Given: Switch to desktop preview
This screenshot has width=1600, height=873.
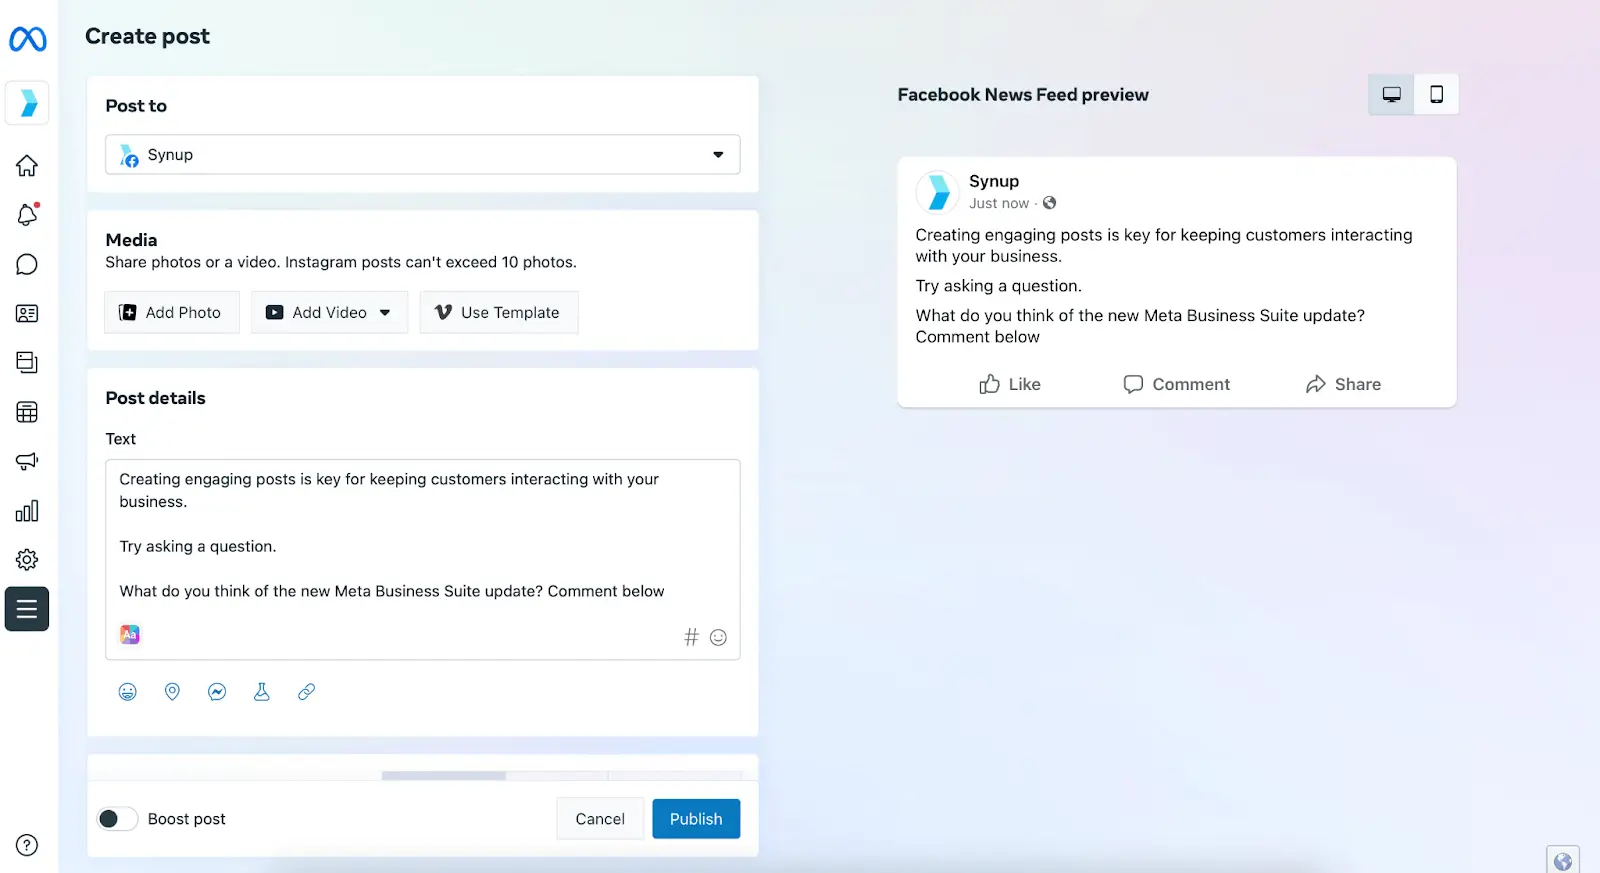Looking at the screenshot, I should click(1391, 94).
